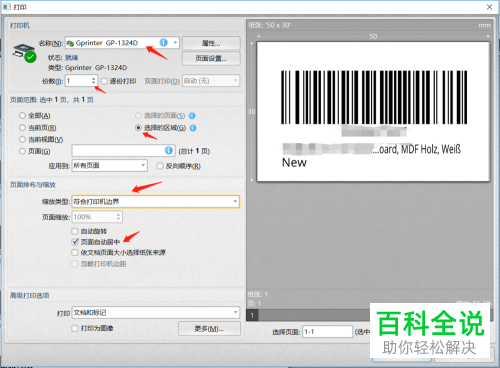The image size is (500, 368).
Task: Select the 当前页 current page radio button
Action: tap(22, 128)
